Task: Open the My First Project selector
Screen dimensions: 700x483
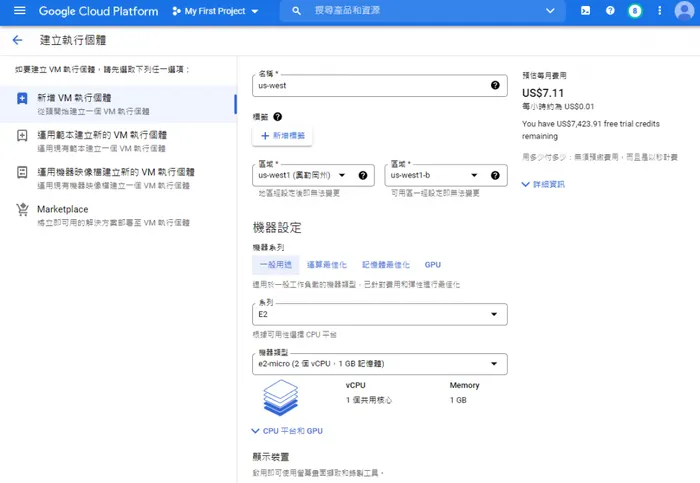Action: click(x=215, y=11)
